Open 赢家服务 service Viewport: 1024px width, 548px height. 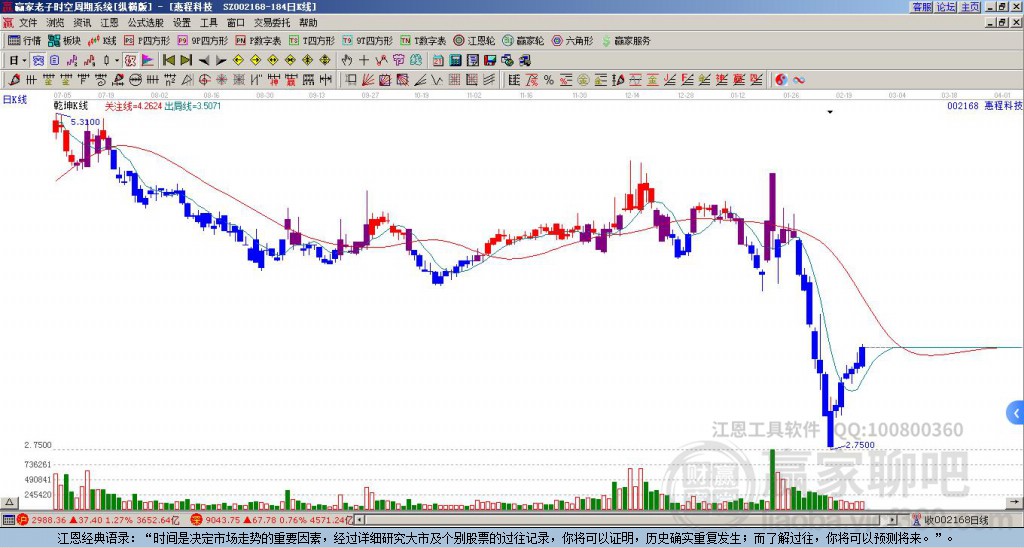[x=626, y=40]
